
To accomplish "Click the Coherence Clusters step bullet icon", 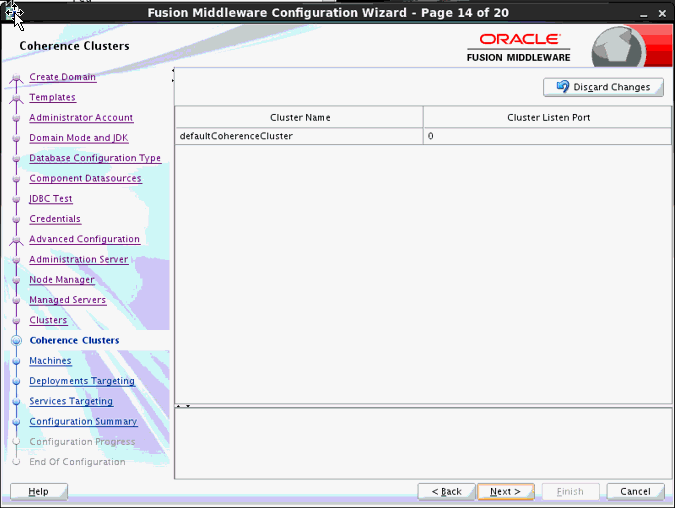I will click(x=16, y=341).
